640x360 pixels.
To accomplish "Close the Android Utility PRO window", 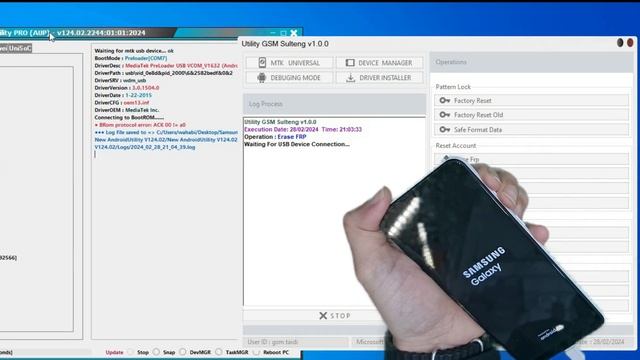I will coord(293,33).
